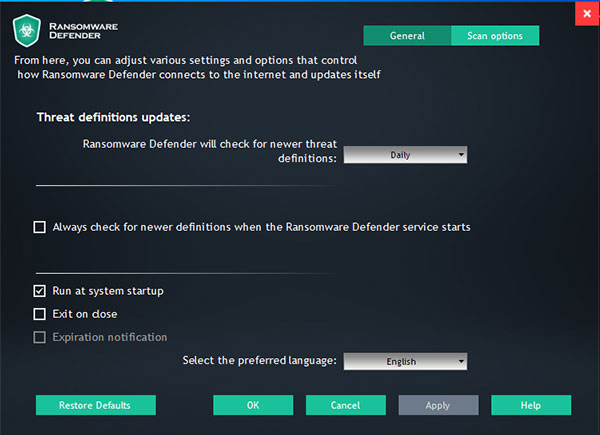Open the Scan options tab
600x435 pixels.
(495, 36)
